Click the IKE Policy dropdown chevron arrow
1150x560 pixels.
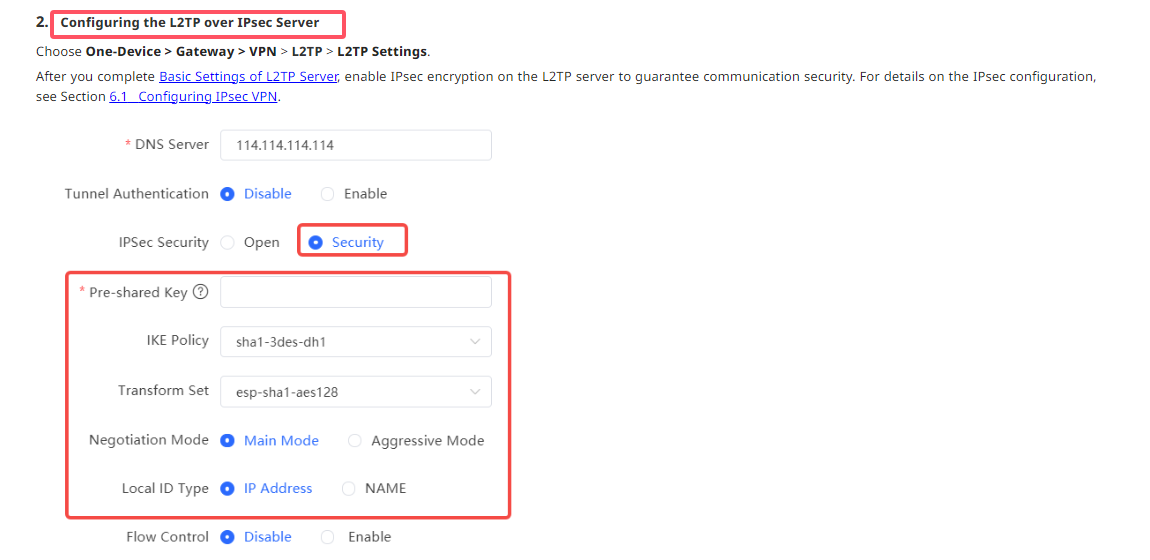click(x=475, y=342)
